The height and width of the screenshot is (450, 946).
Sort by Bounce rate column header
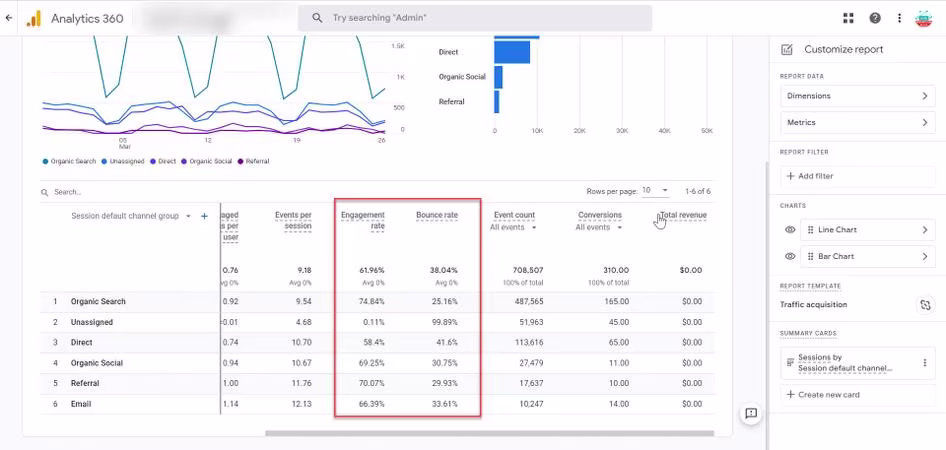pos(437,215)
